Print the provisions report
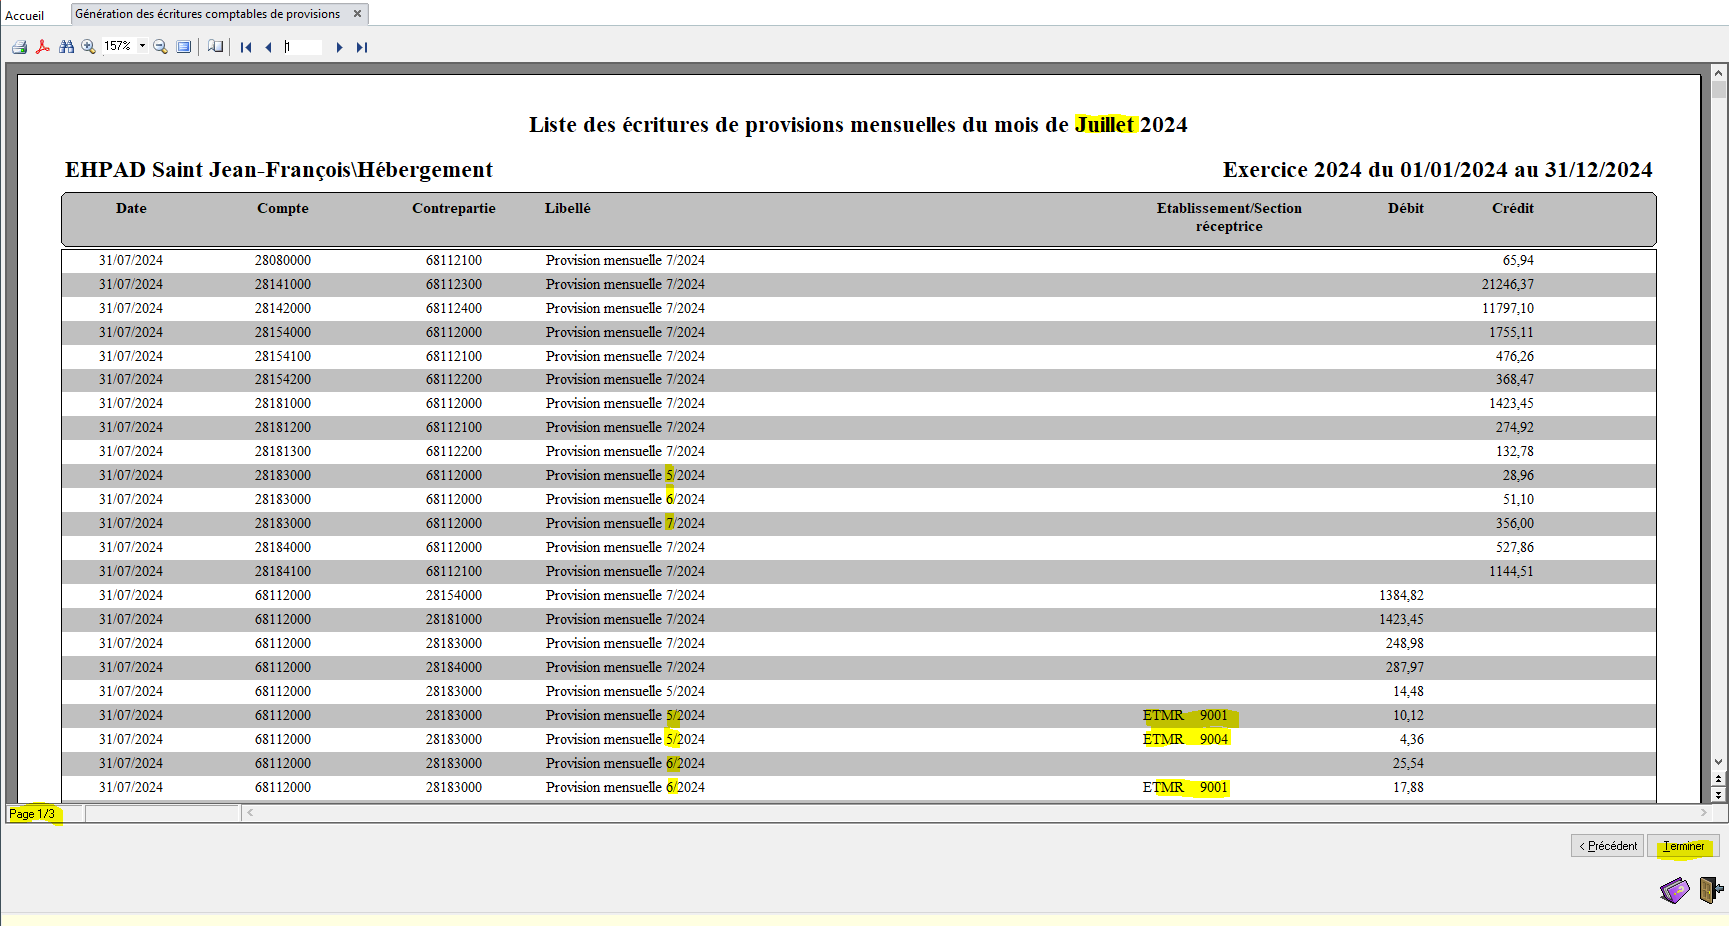The image size is (1729, 926). [19, 47]
